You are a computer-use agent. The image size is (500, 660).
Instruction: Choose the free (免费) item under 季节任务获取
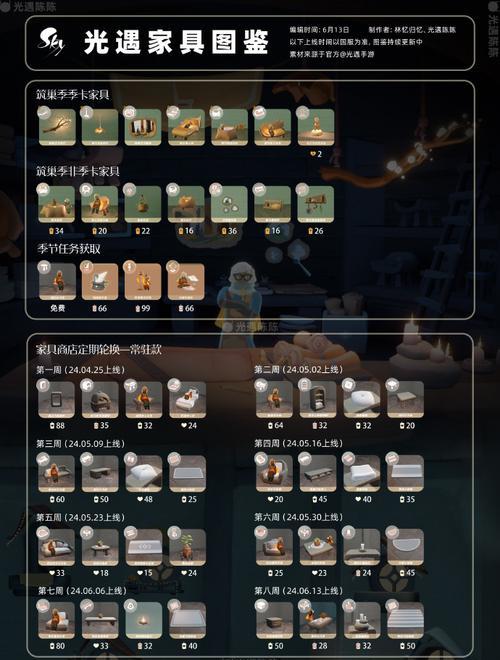point(57,282)
